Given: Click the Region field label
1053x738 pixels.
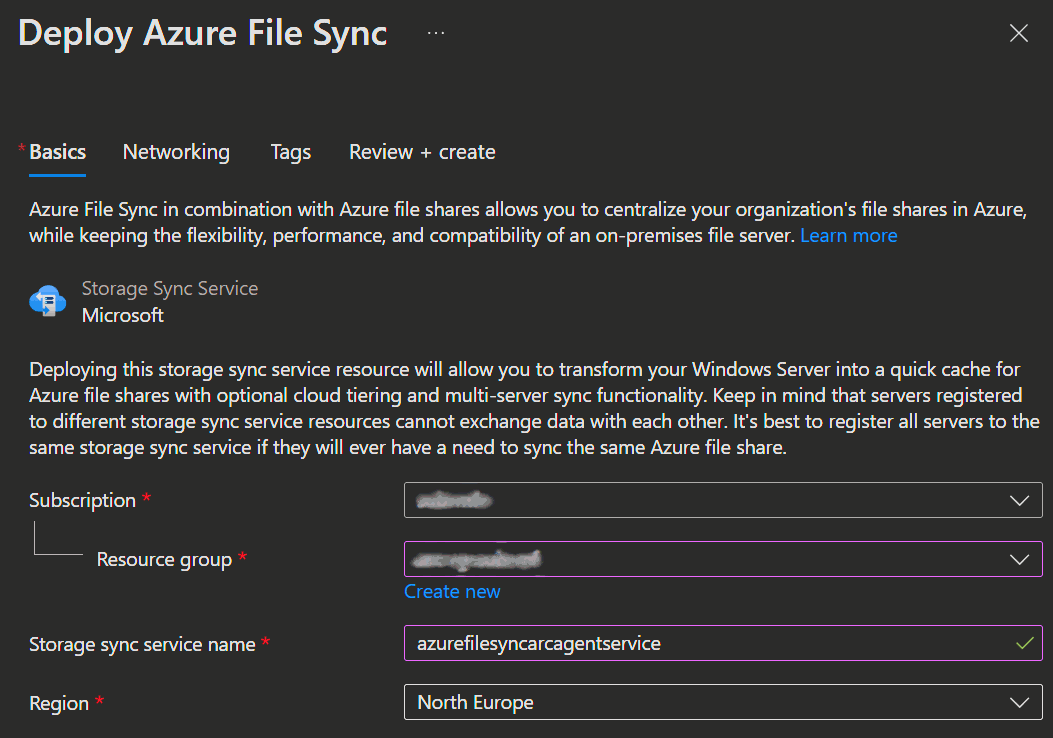Looking at the screenshot, I should click(x=59, y=703).
